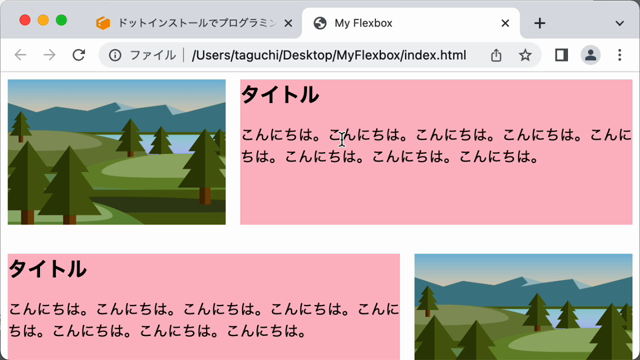Click the first タイトル heading
This screenshot has height=360, width=640.
pos(280,95)
